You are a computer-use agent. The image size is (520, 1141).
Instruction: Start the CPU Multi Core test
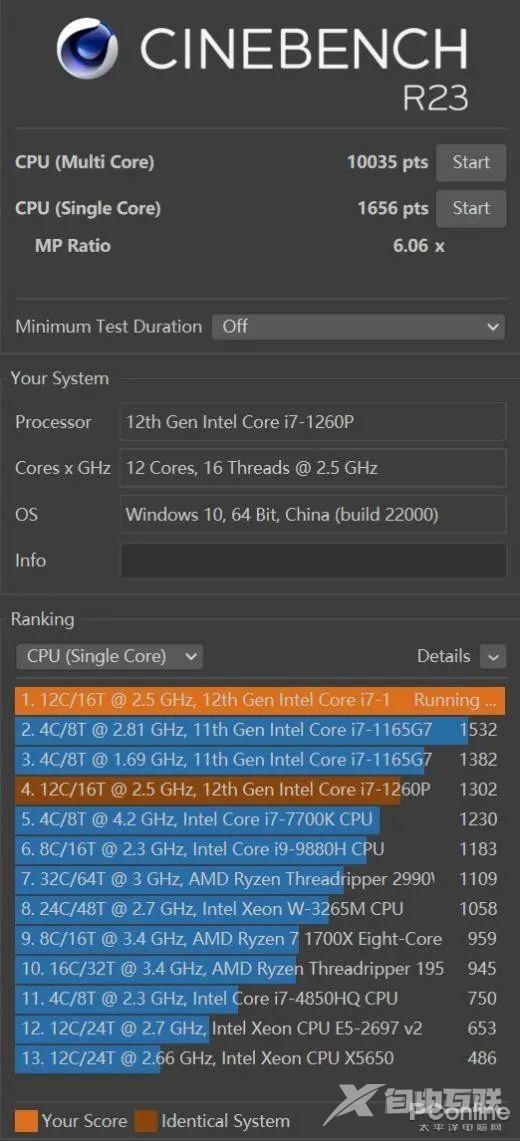471,162
